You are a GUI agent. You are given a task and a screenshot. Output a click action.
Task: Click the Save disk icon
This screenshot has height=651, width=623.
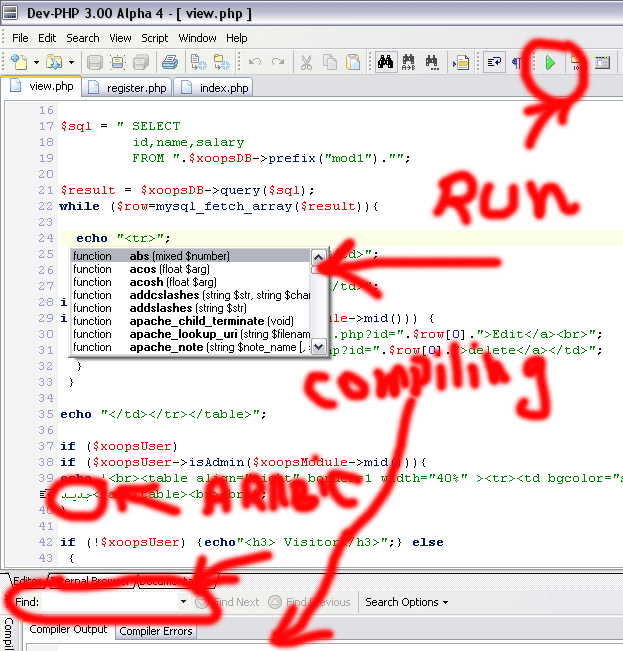(95, 63)
